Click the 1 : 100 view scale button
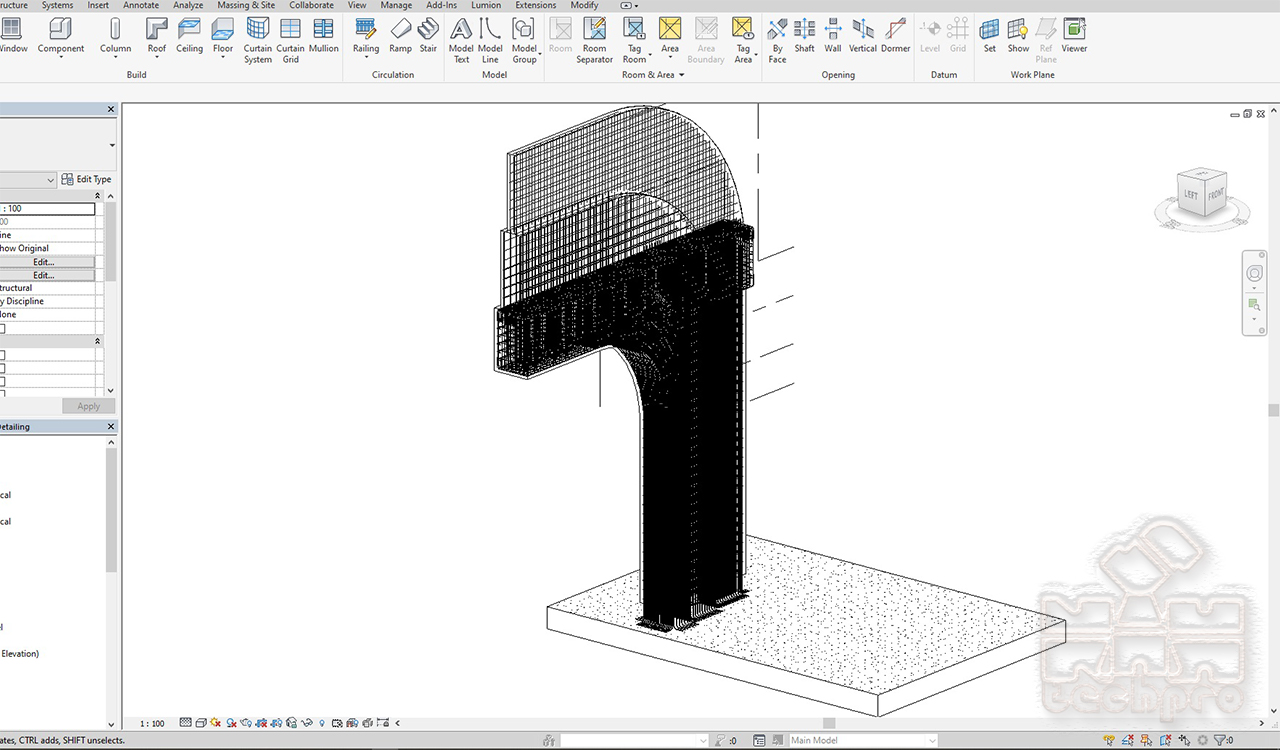Screen dimensions: 1280x750 pos(152,722)
